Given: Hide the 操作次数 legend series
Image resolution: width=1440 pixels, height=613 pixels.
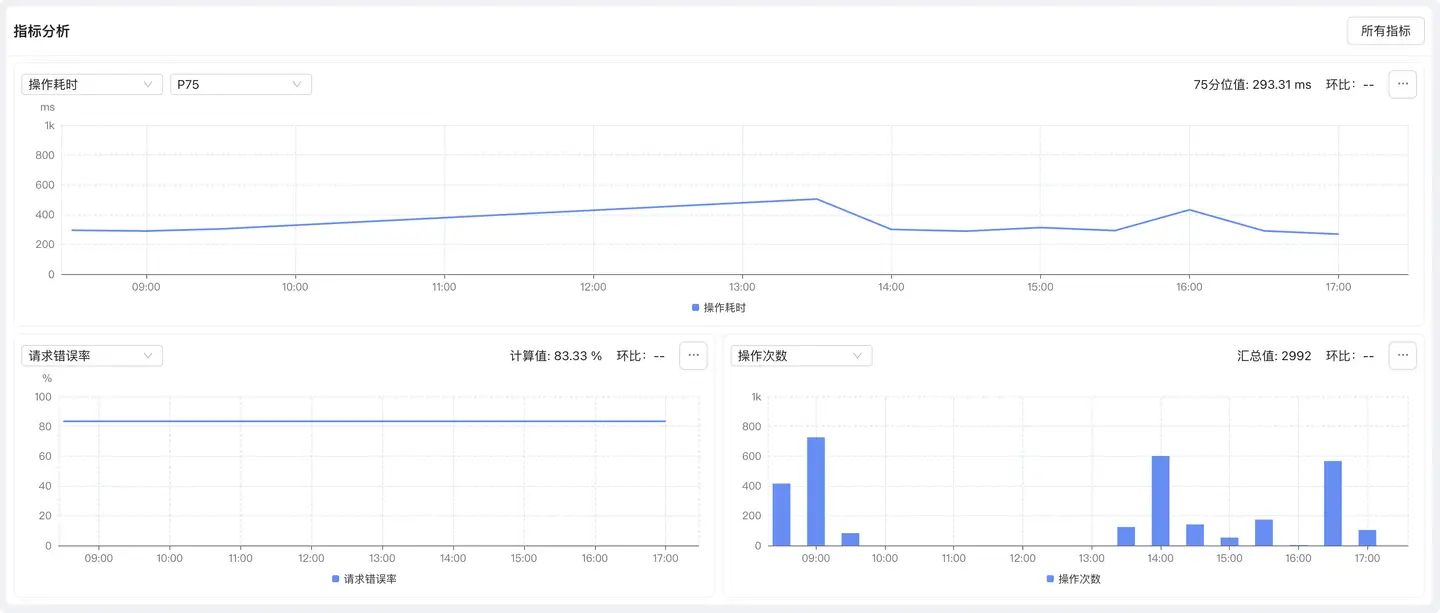Looking at the screenshot, I should click(1073, 579).
